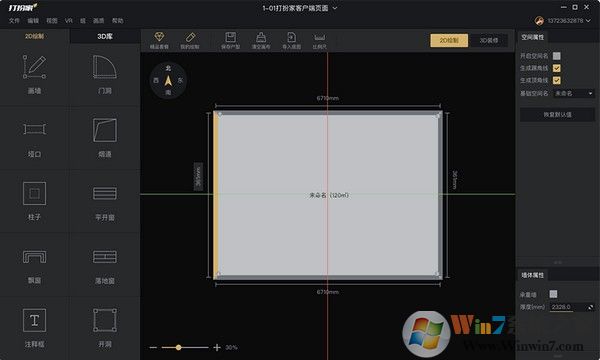Click the 未命名 (120㎡) room label
This screenshot has width=600, height=360.
click(329, 195)
